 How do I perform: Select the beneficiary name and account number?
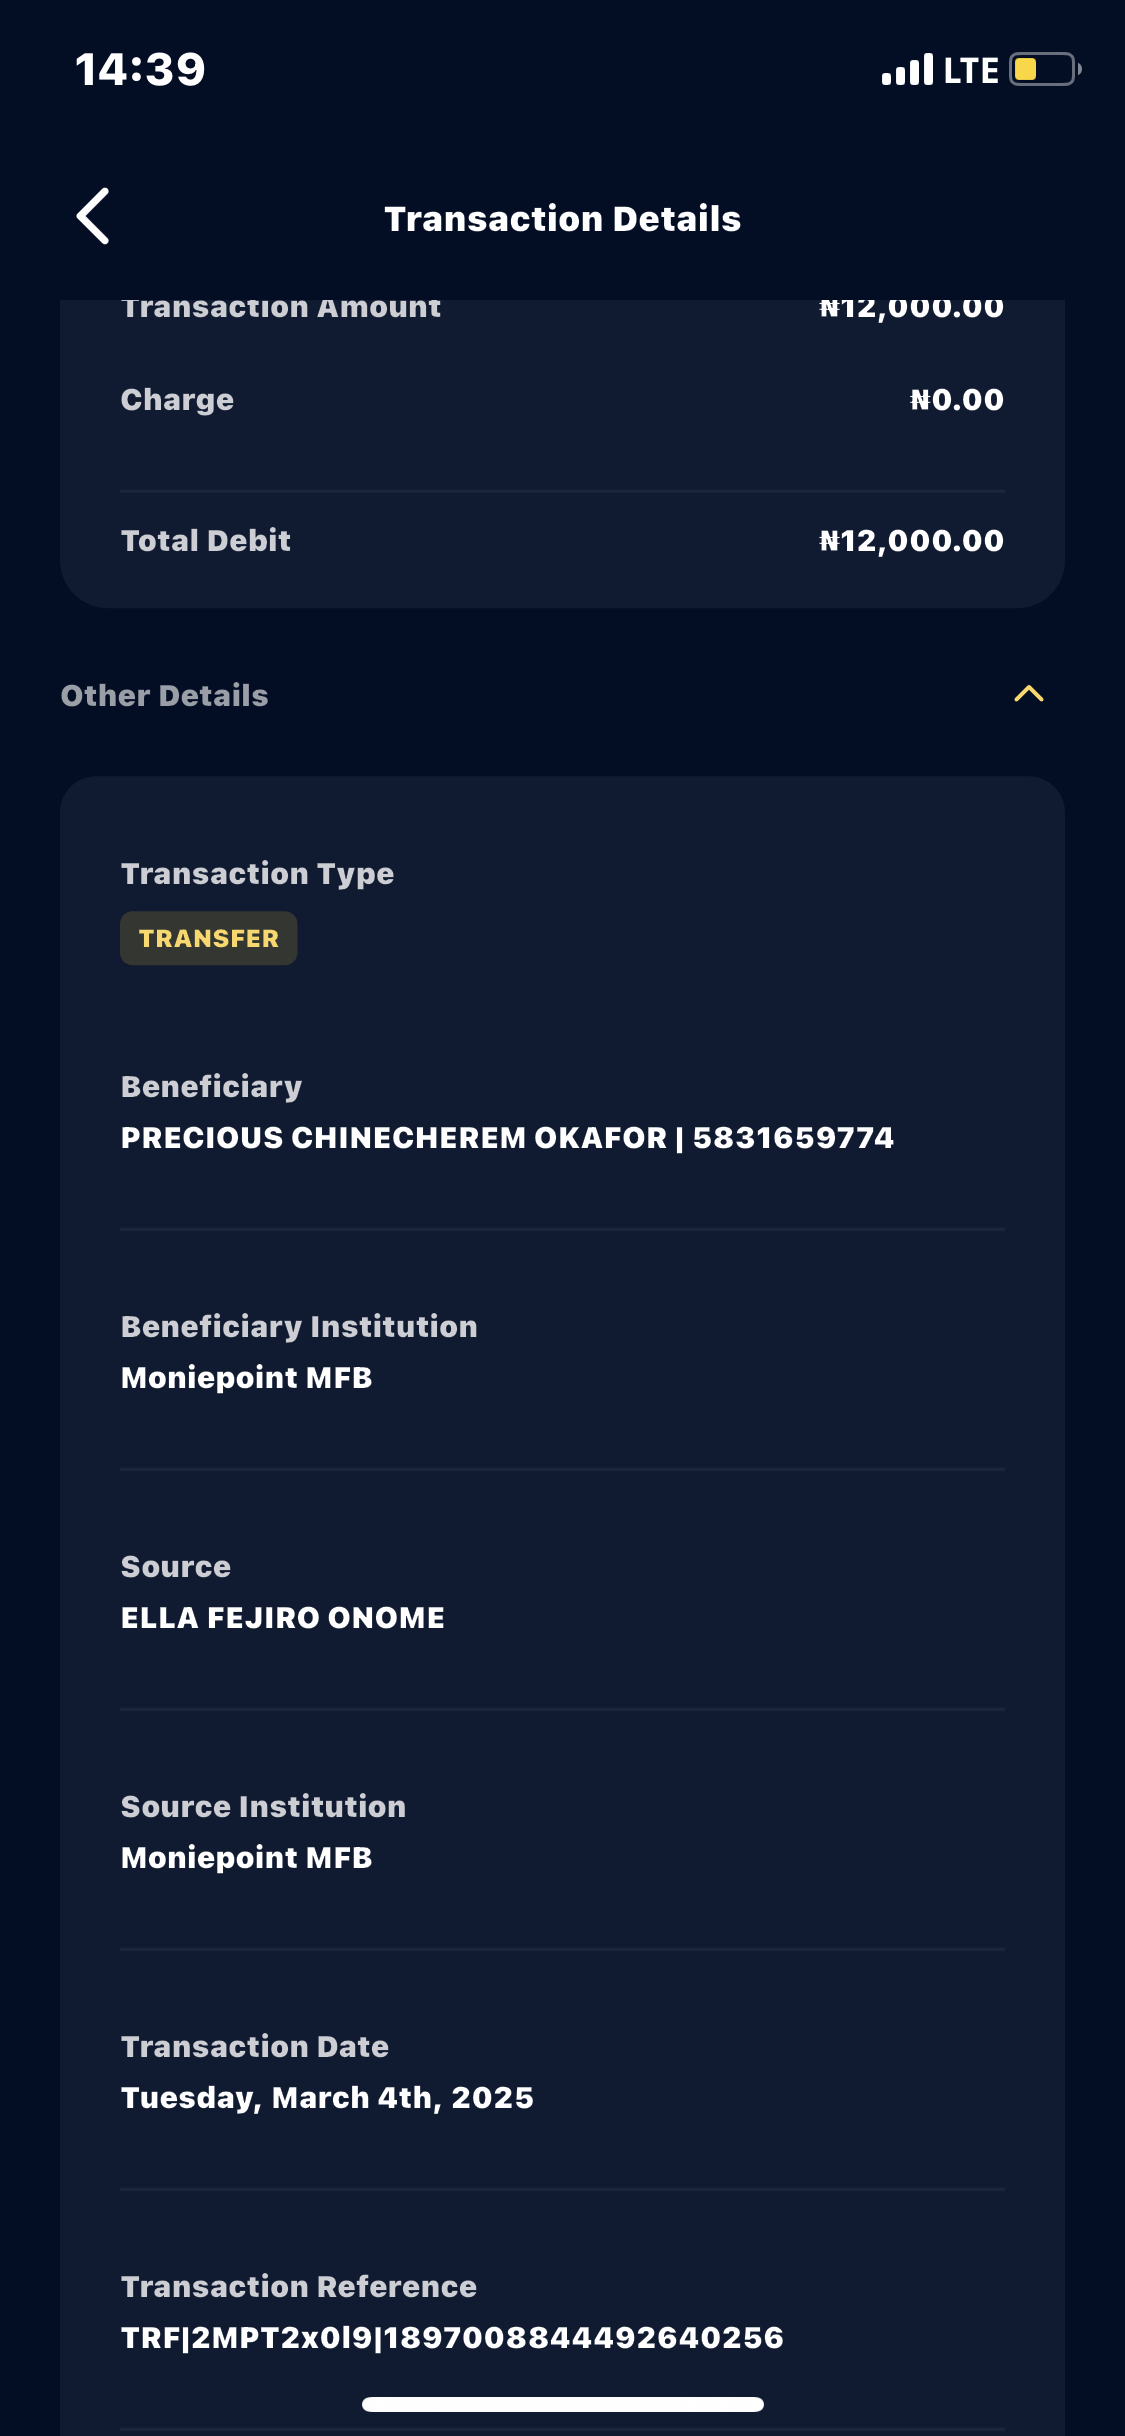[x=507, y=1138]
